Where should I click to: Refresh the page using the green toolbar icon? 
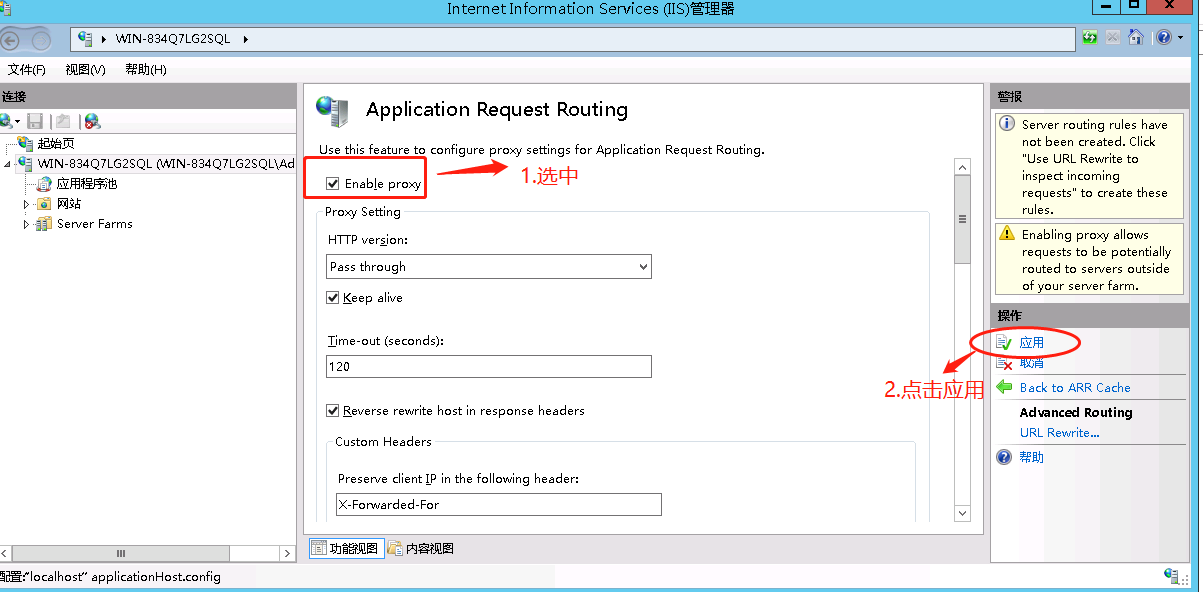coord(1090,38)
